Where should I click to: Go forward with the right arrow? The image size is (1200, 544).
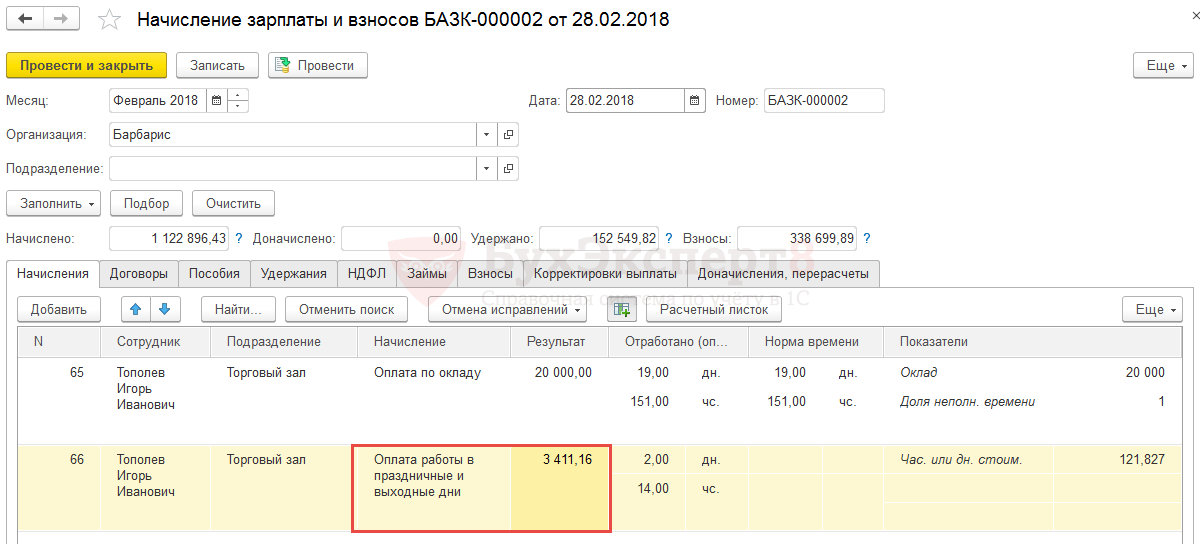62,19
